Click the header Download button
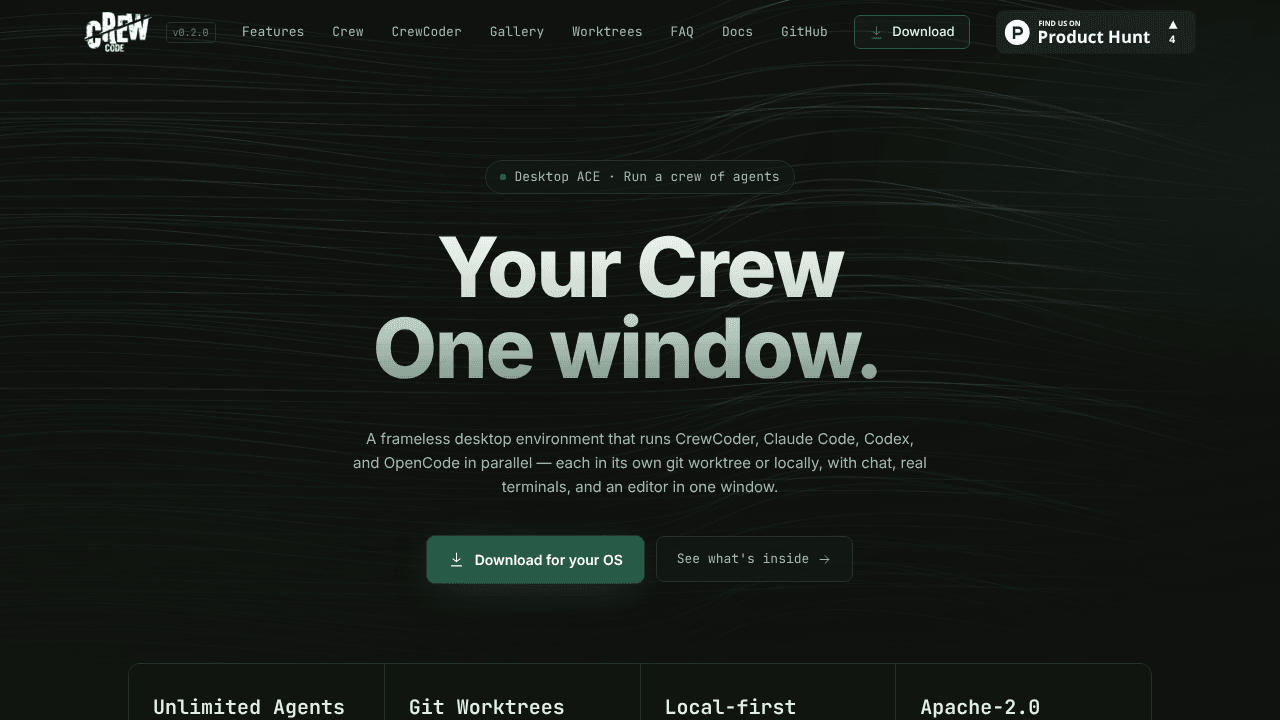The width and height of the screenshot is (1280, 720). coord(912,32)
